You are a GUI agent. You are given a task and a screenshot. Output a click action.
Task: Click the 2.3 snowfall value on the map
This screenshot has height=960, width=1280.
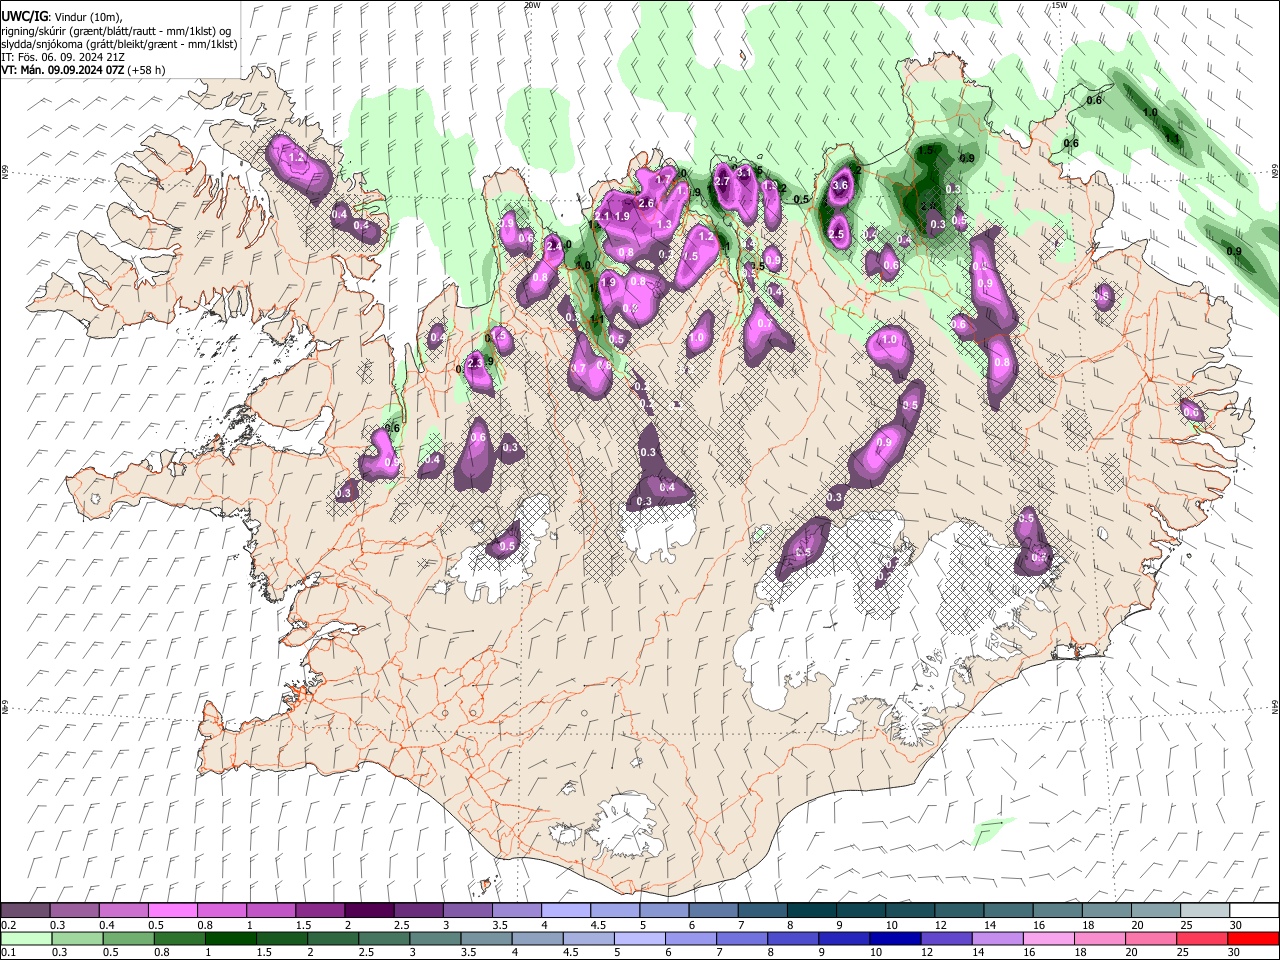point(475,362)
